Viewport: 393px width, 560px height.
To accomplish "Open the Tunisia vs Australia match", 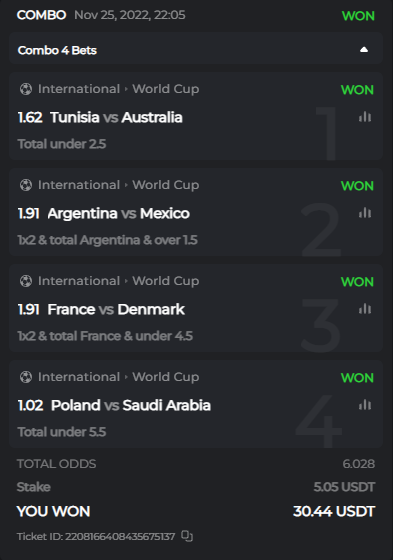I will point(116,118).
